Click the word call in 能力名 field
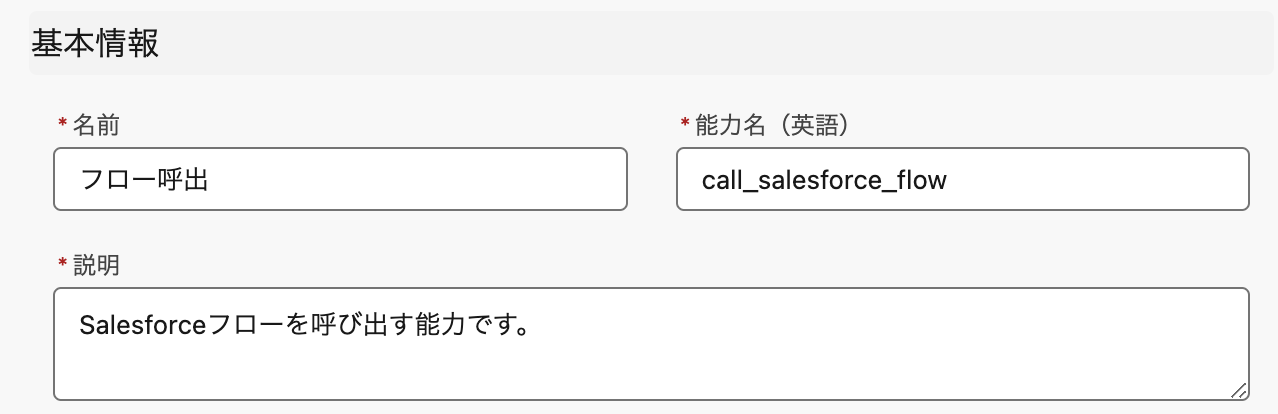The image size is (1278, 414). 720,180
